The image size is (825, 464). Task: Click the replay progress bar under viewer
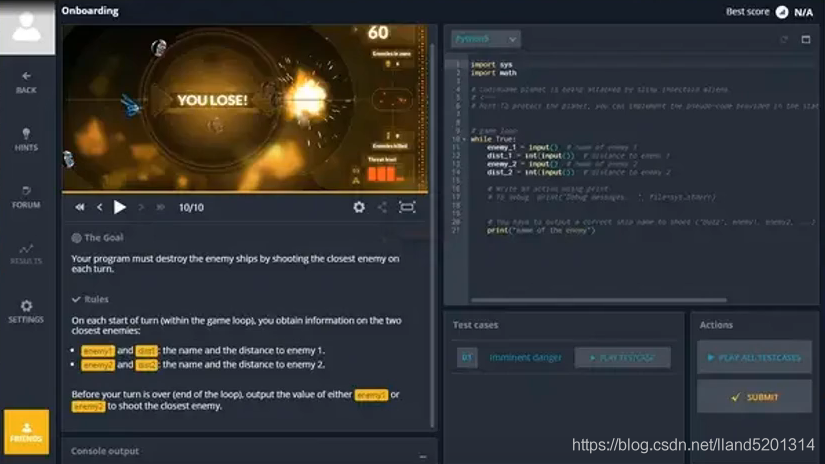coord(245,192)
